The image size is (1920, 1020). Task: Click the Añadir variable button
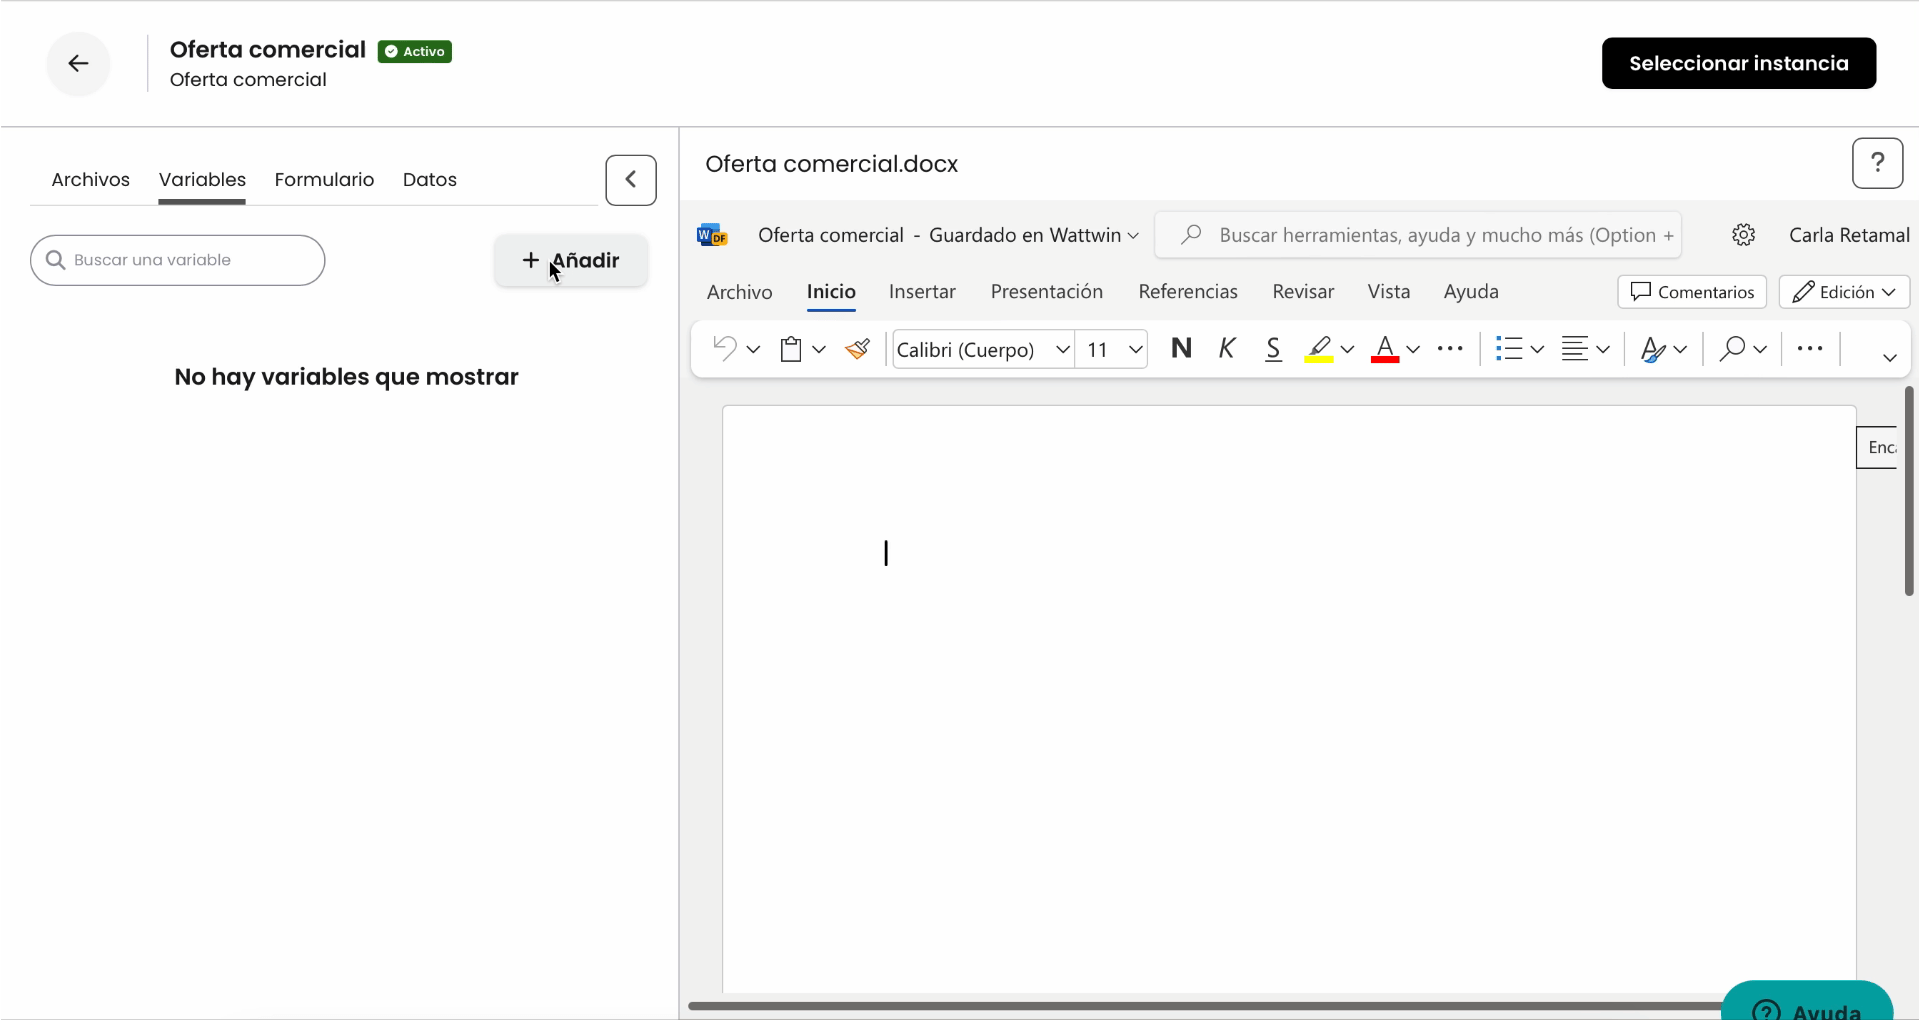coord(571,261)
